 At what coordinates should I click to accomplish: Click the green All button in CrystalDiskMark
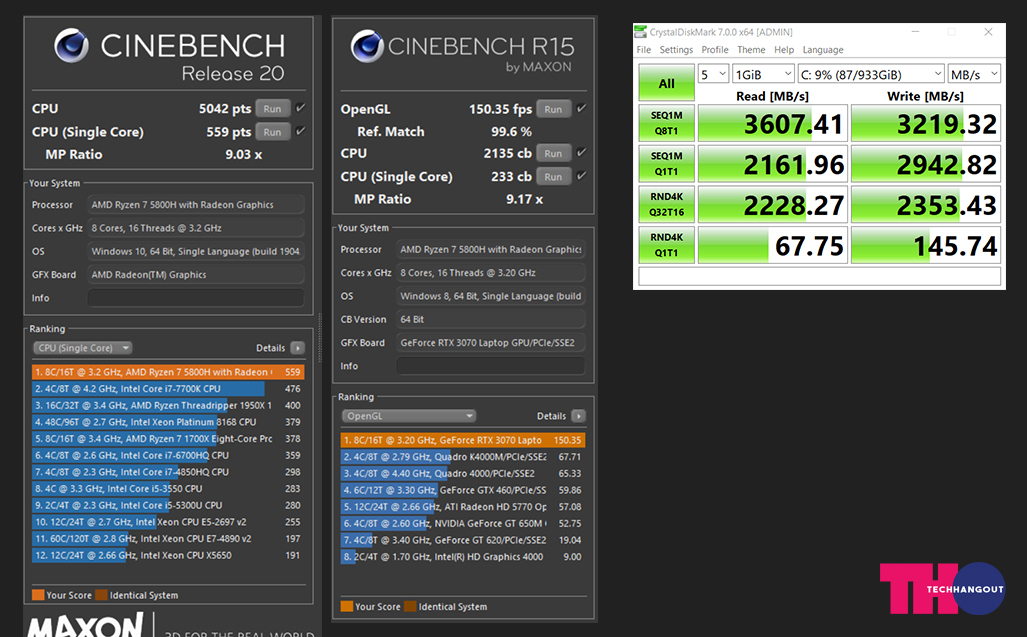tap(667, 83)
